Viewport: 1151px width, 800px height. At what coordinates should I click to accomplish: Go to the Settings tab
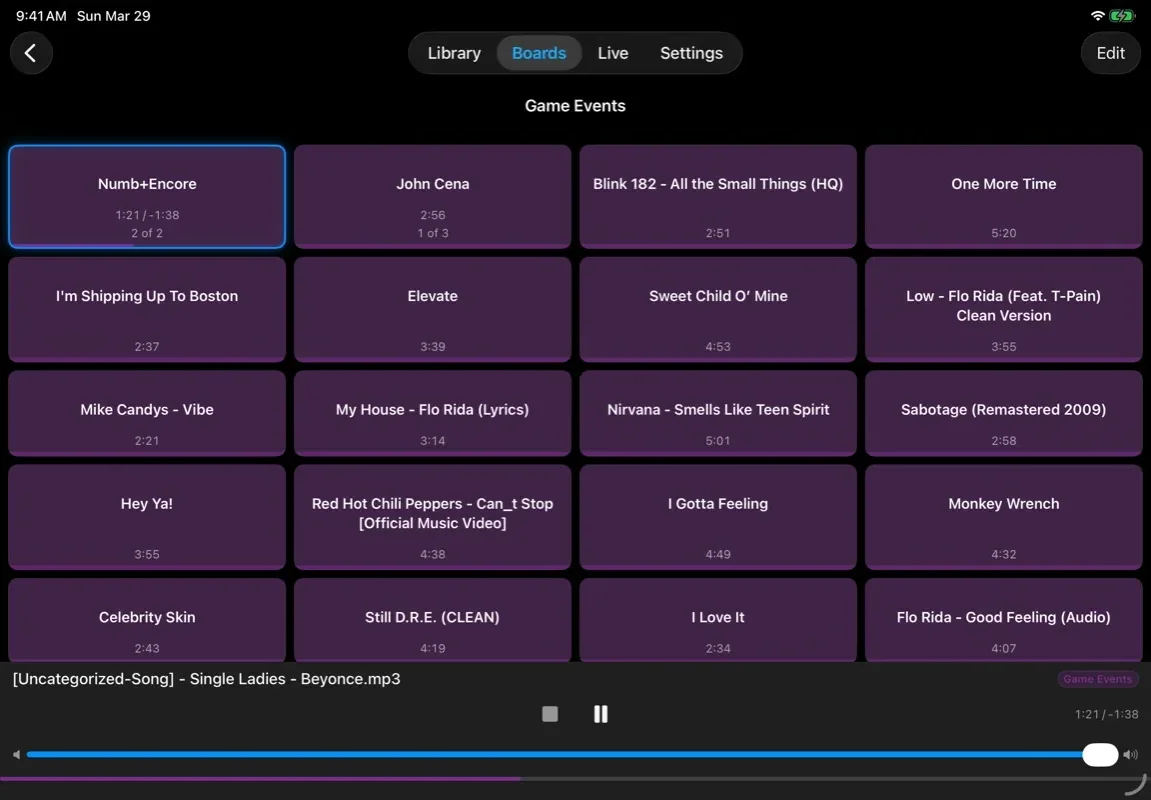[691, 52]
